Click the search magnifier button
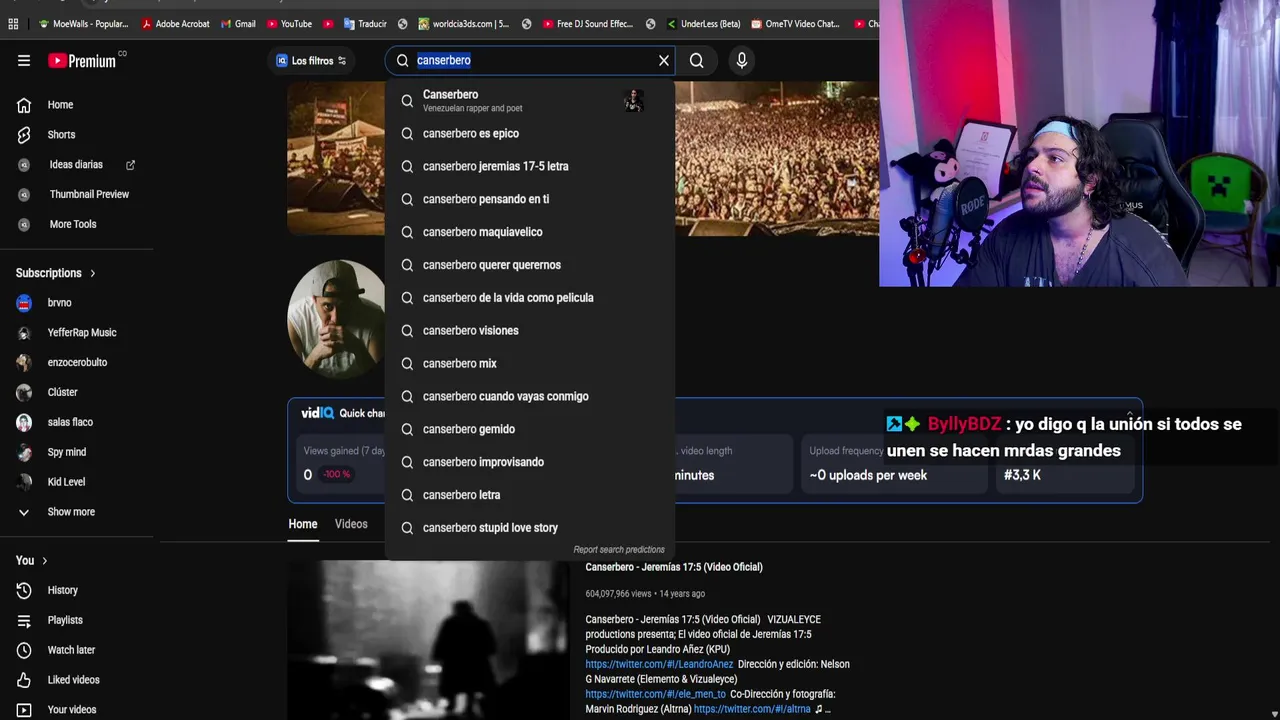Screen dimensions: 1280x720 click(697, 61)
